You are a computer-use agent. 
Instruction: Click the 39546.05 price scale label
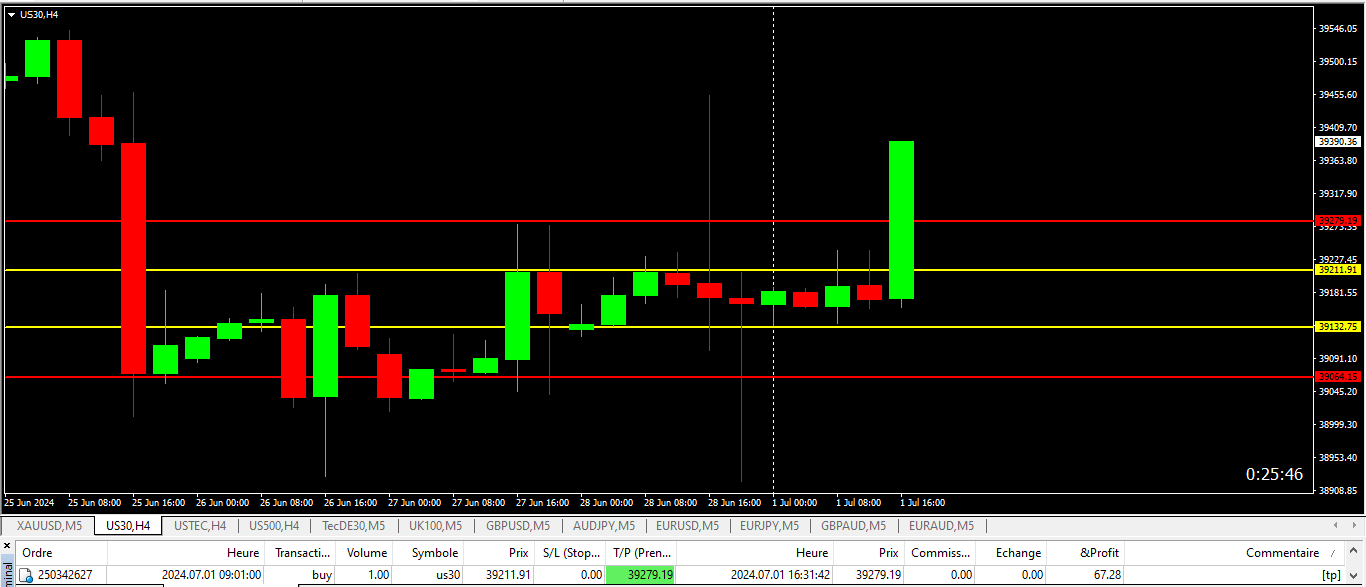[x=1338, y=29]
